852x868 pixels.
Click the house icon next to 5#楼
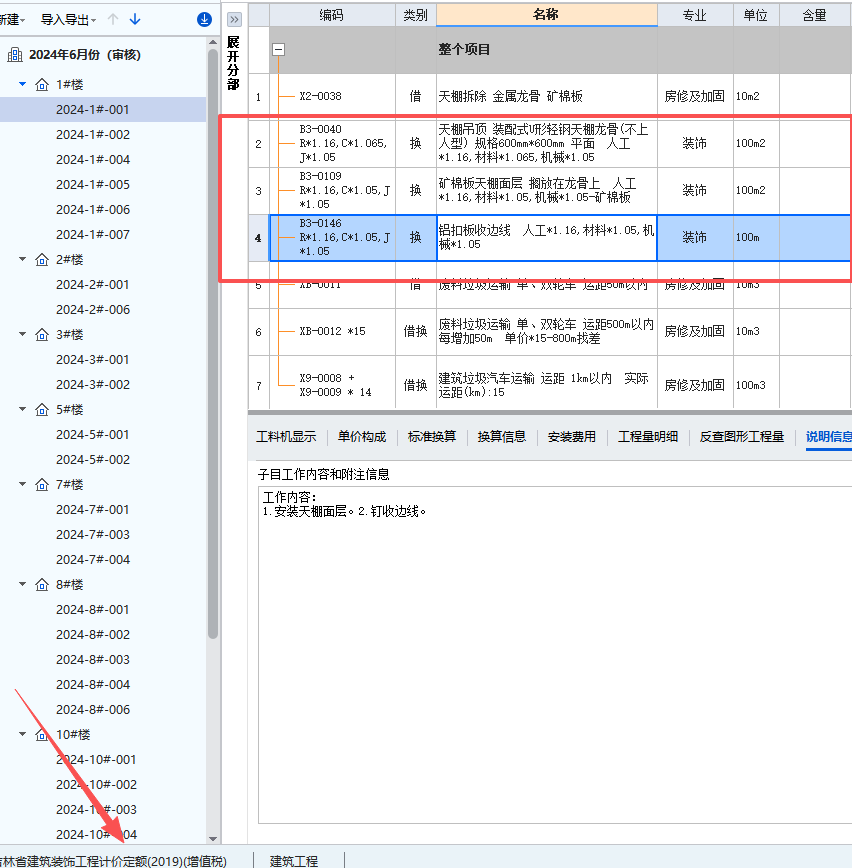pos(42,409)
